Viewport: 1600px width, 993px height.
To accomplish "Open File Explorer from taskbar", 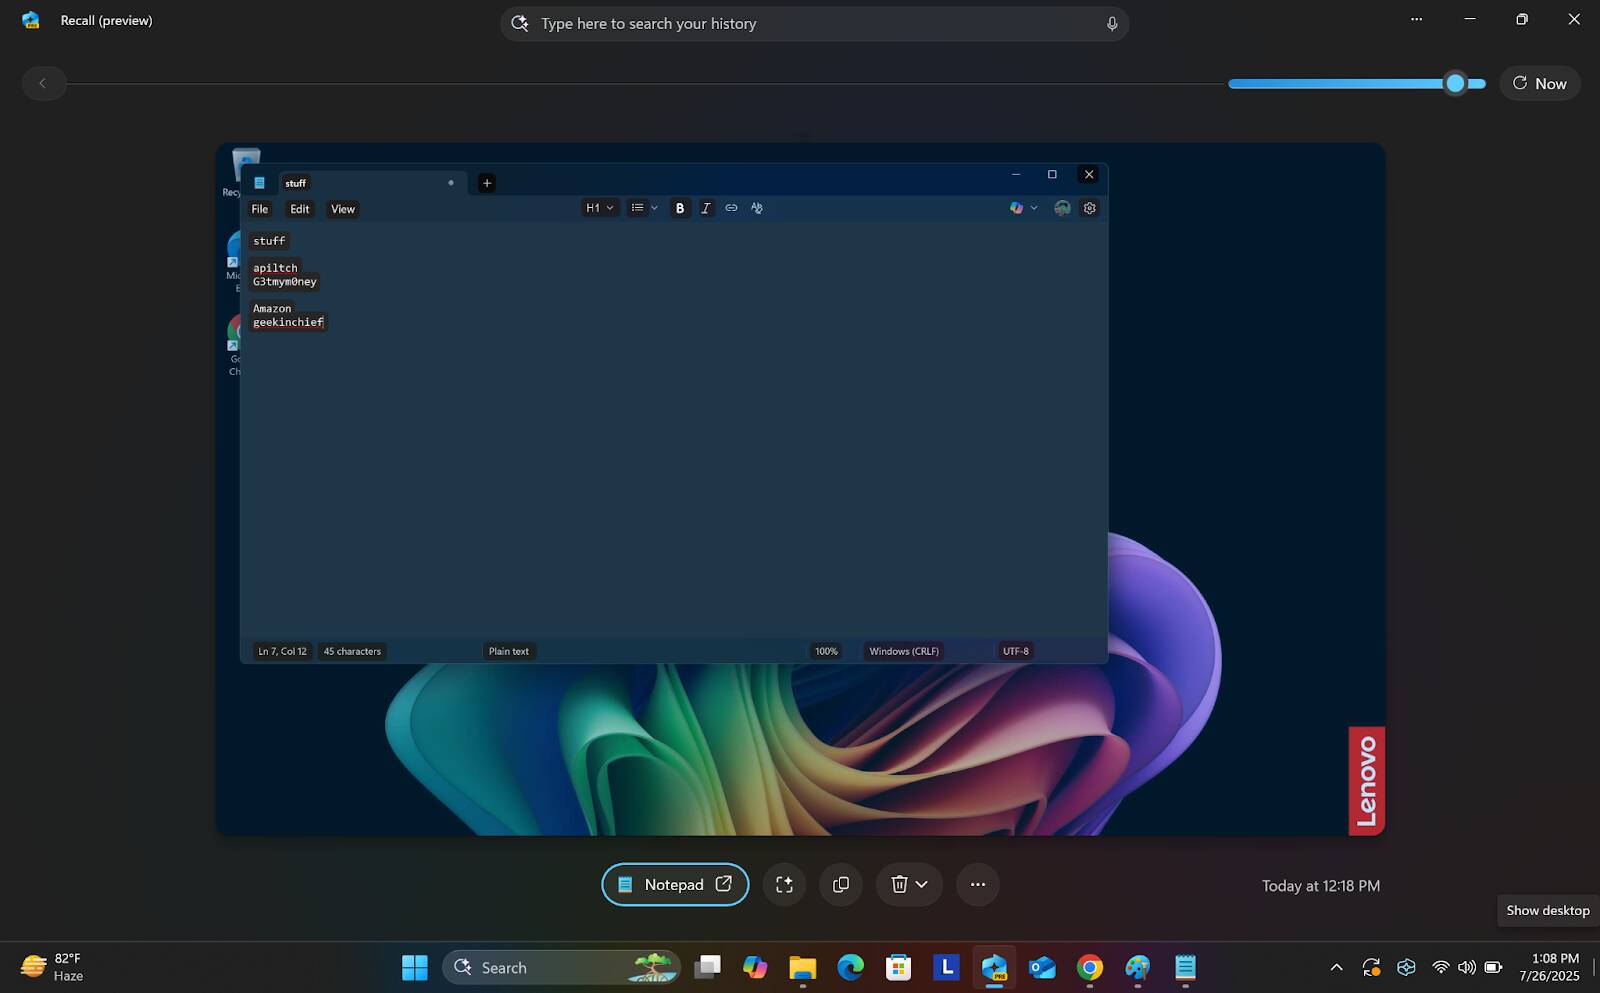I will click(x=802, y=967).
